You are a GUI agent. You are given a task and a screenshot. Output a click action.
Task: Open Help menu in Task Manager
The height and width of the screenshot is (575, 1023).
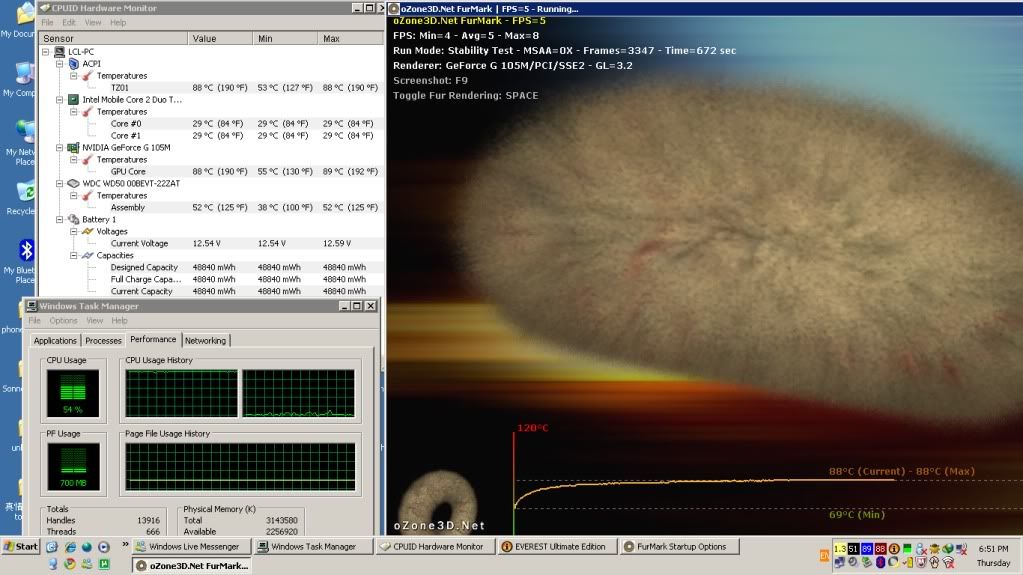click(119, 320)
